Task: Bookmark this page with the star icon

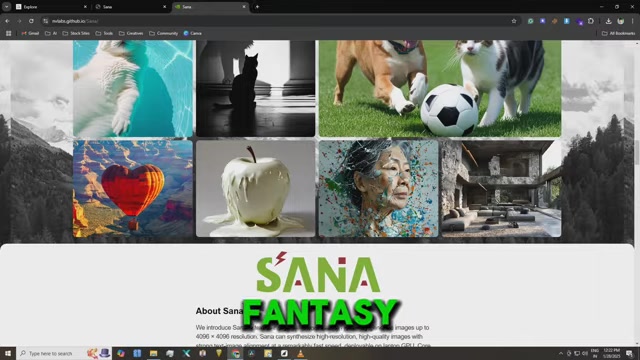Action: (514, 21)
